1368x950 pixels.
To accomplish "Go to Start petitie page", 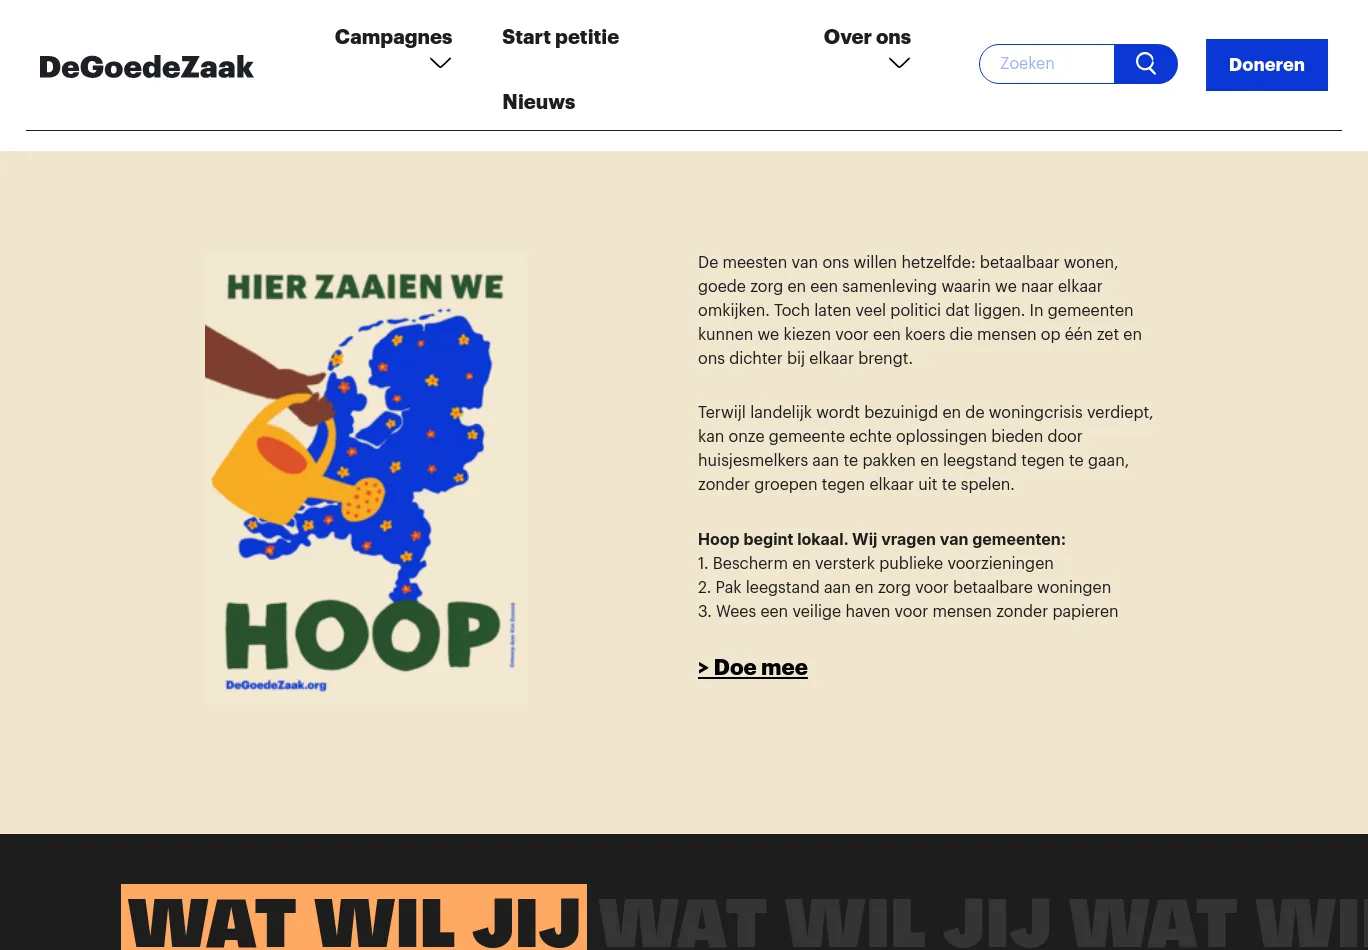I will click(x=560, y=37).
